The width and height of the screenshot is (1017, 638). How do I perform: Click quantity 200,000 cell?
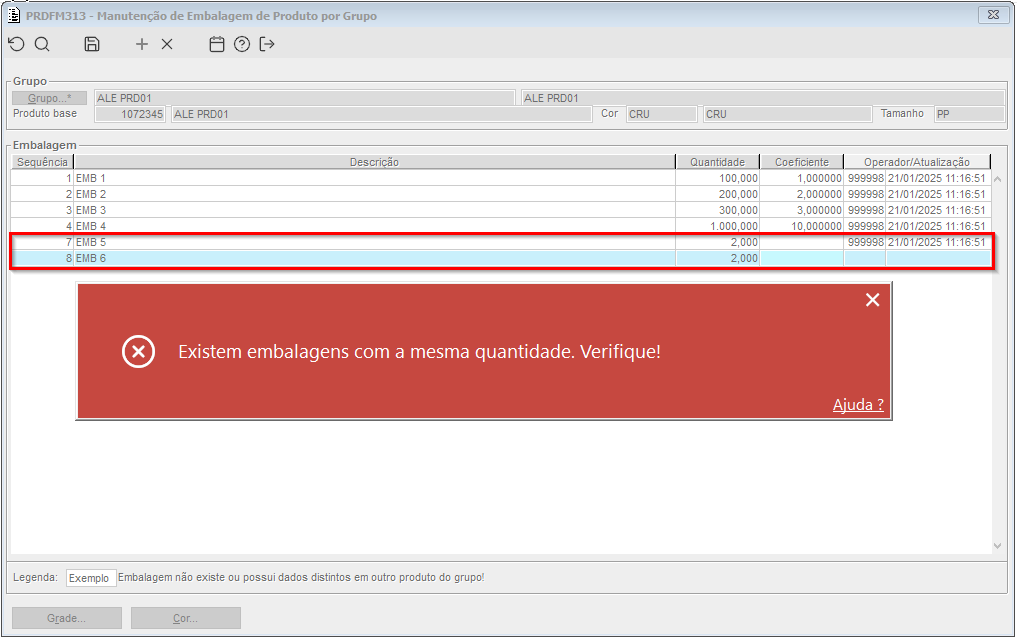pos(717,194)
